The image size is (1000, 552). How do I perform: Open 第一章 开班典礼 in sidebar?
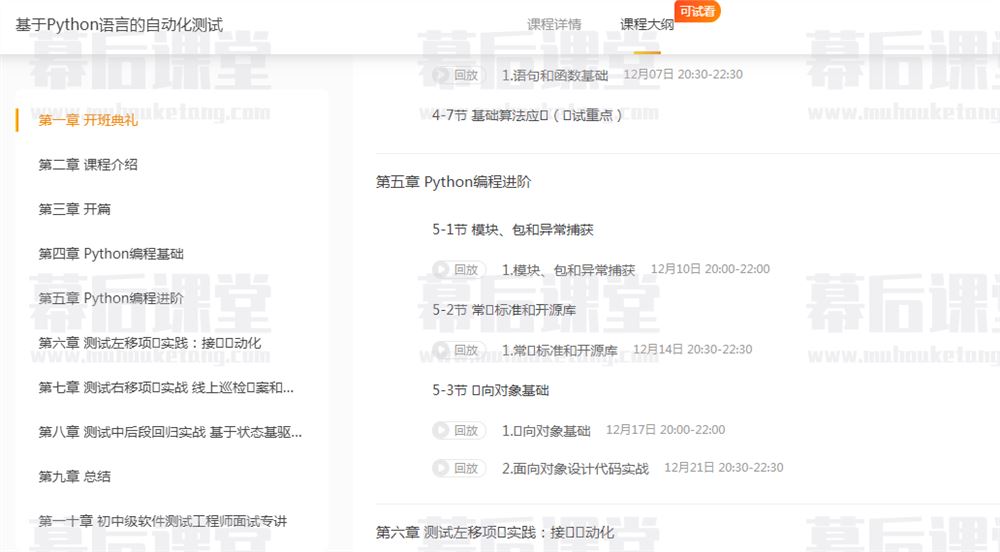pyautogui.click(x=88, y=120)
